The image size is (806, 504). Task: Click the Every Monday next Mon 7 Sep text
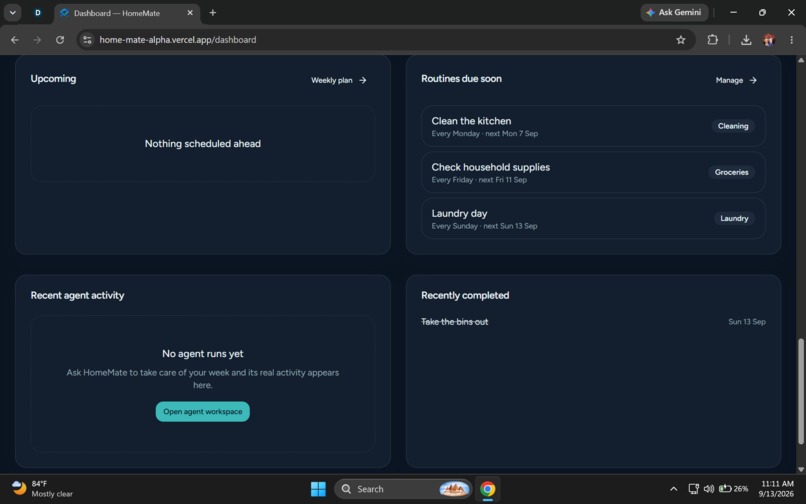click(485, 134)
